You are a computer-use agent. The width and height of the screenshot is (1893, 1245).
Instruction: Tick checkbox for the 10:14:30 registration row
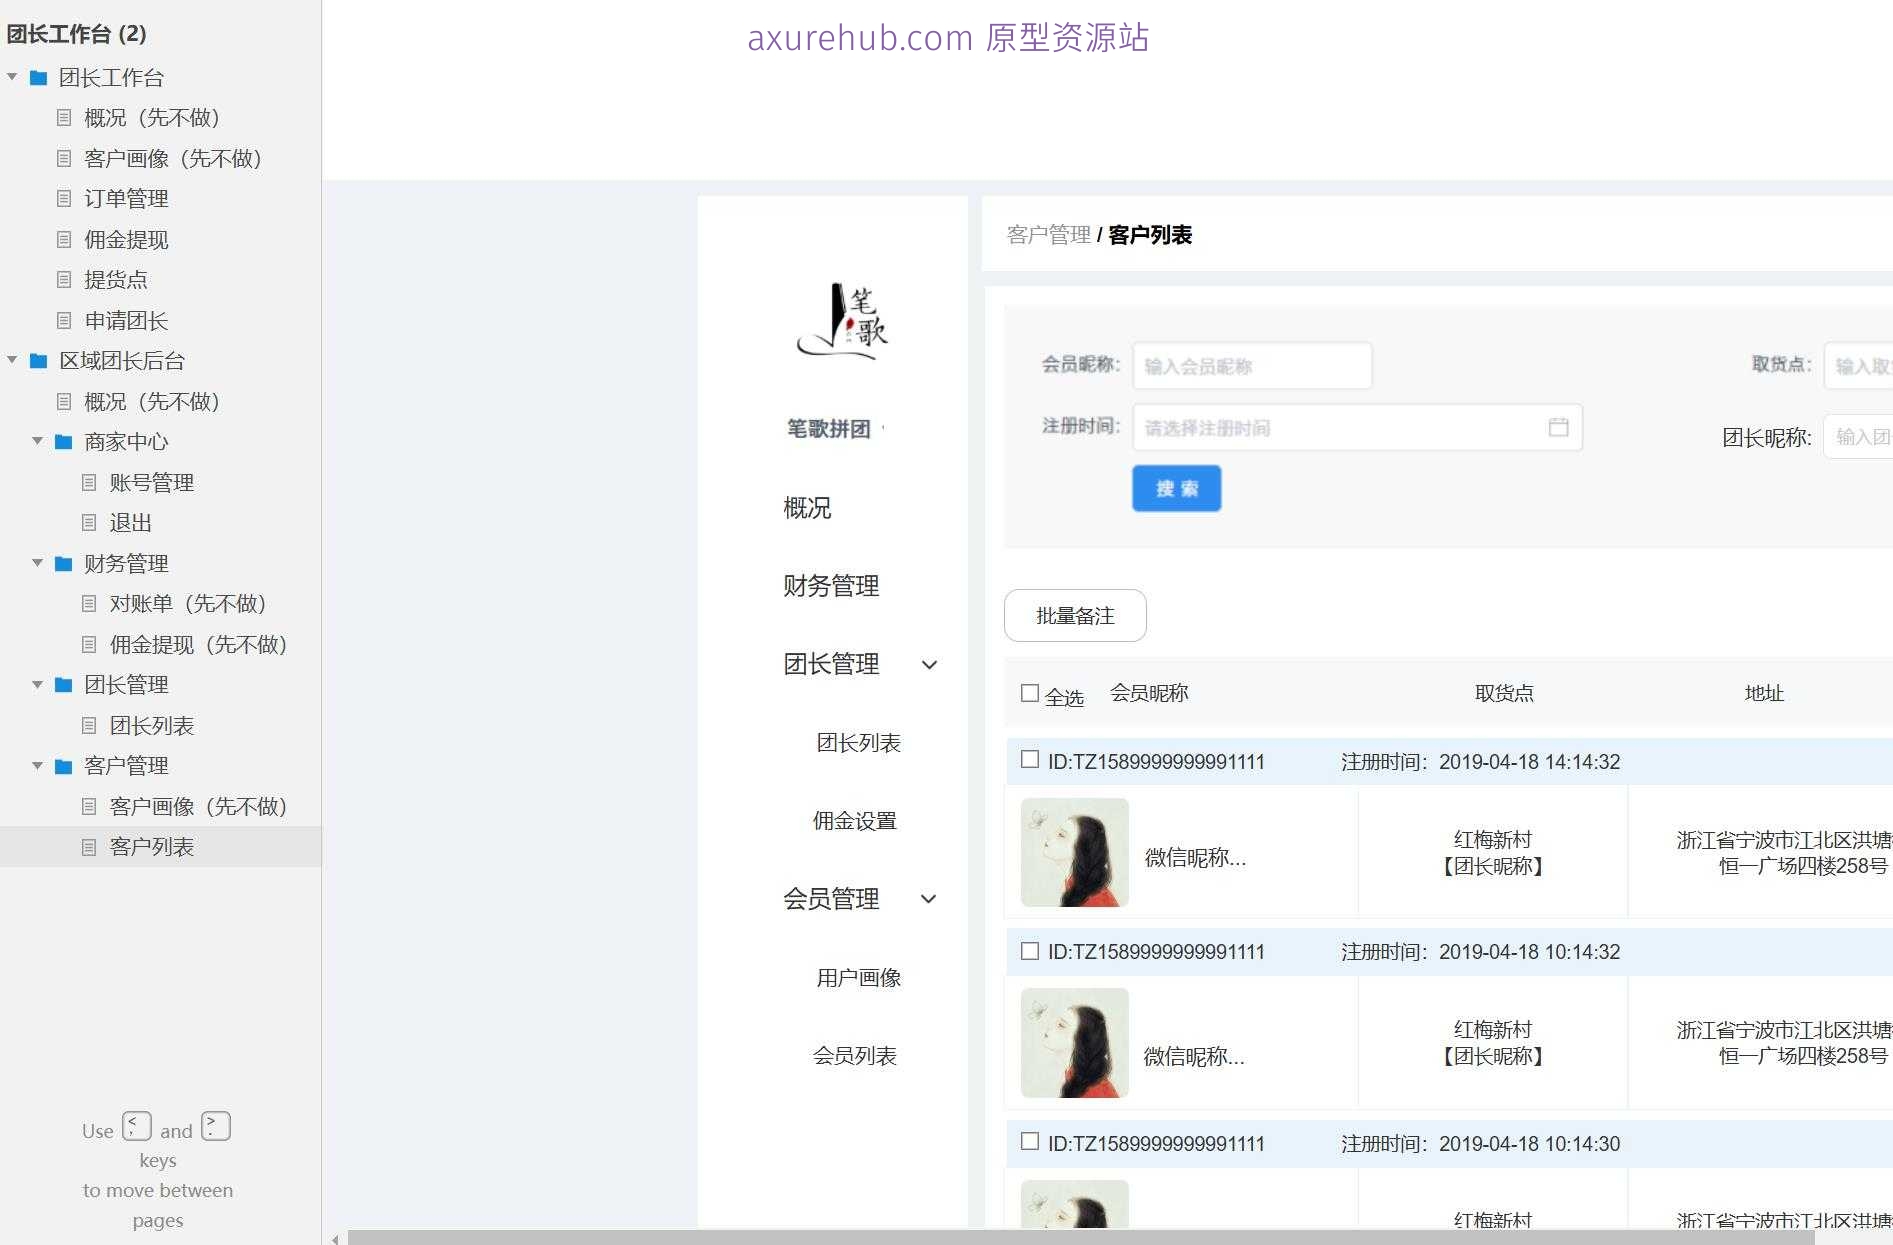[x=1029, y=1142]
